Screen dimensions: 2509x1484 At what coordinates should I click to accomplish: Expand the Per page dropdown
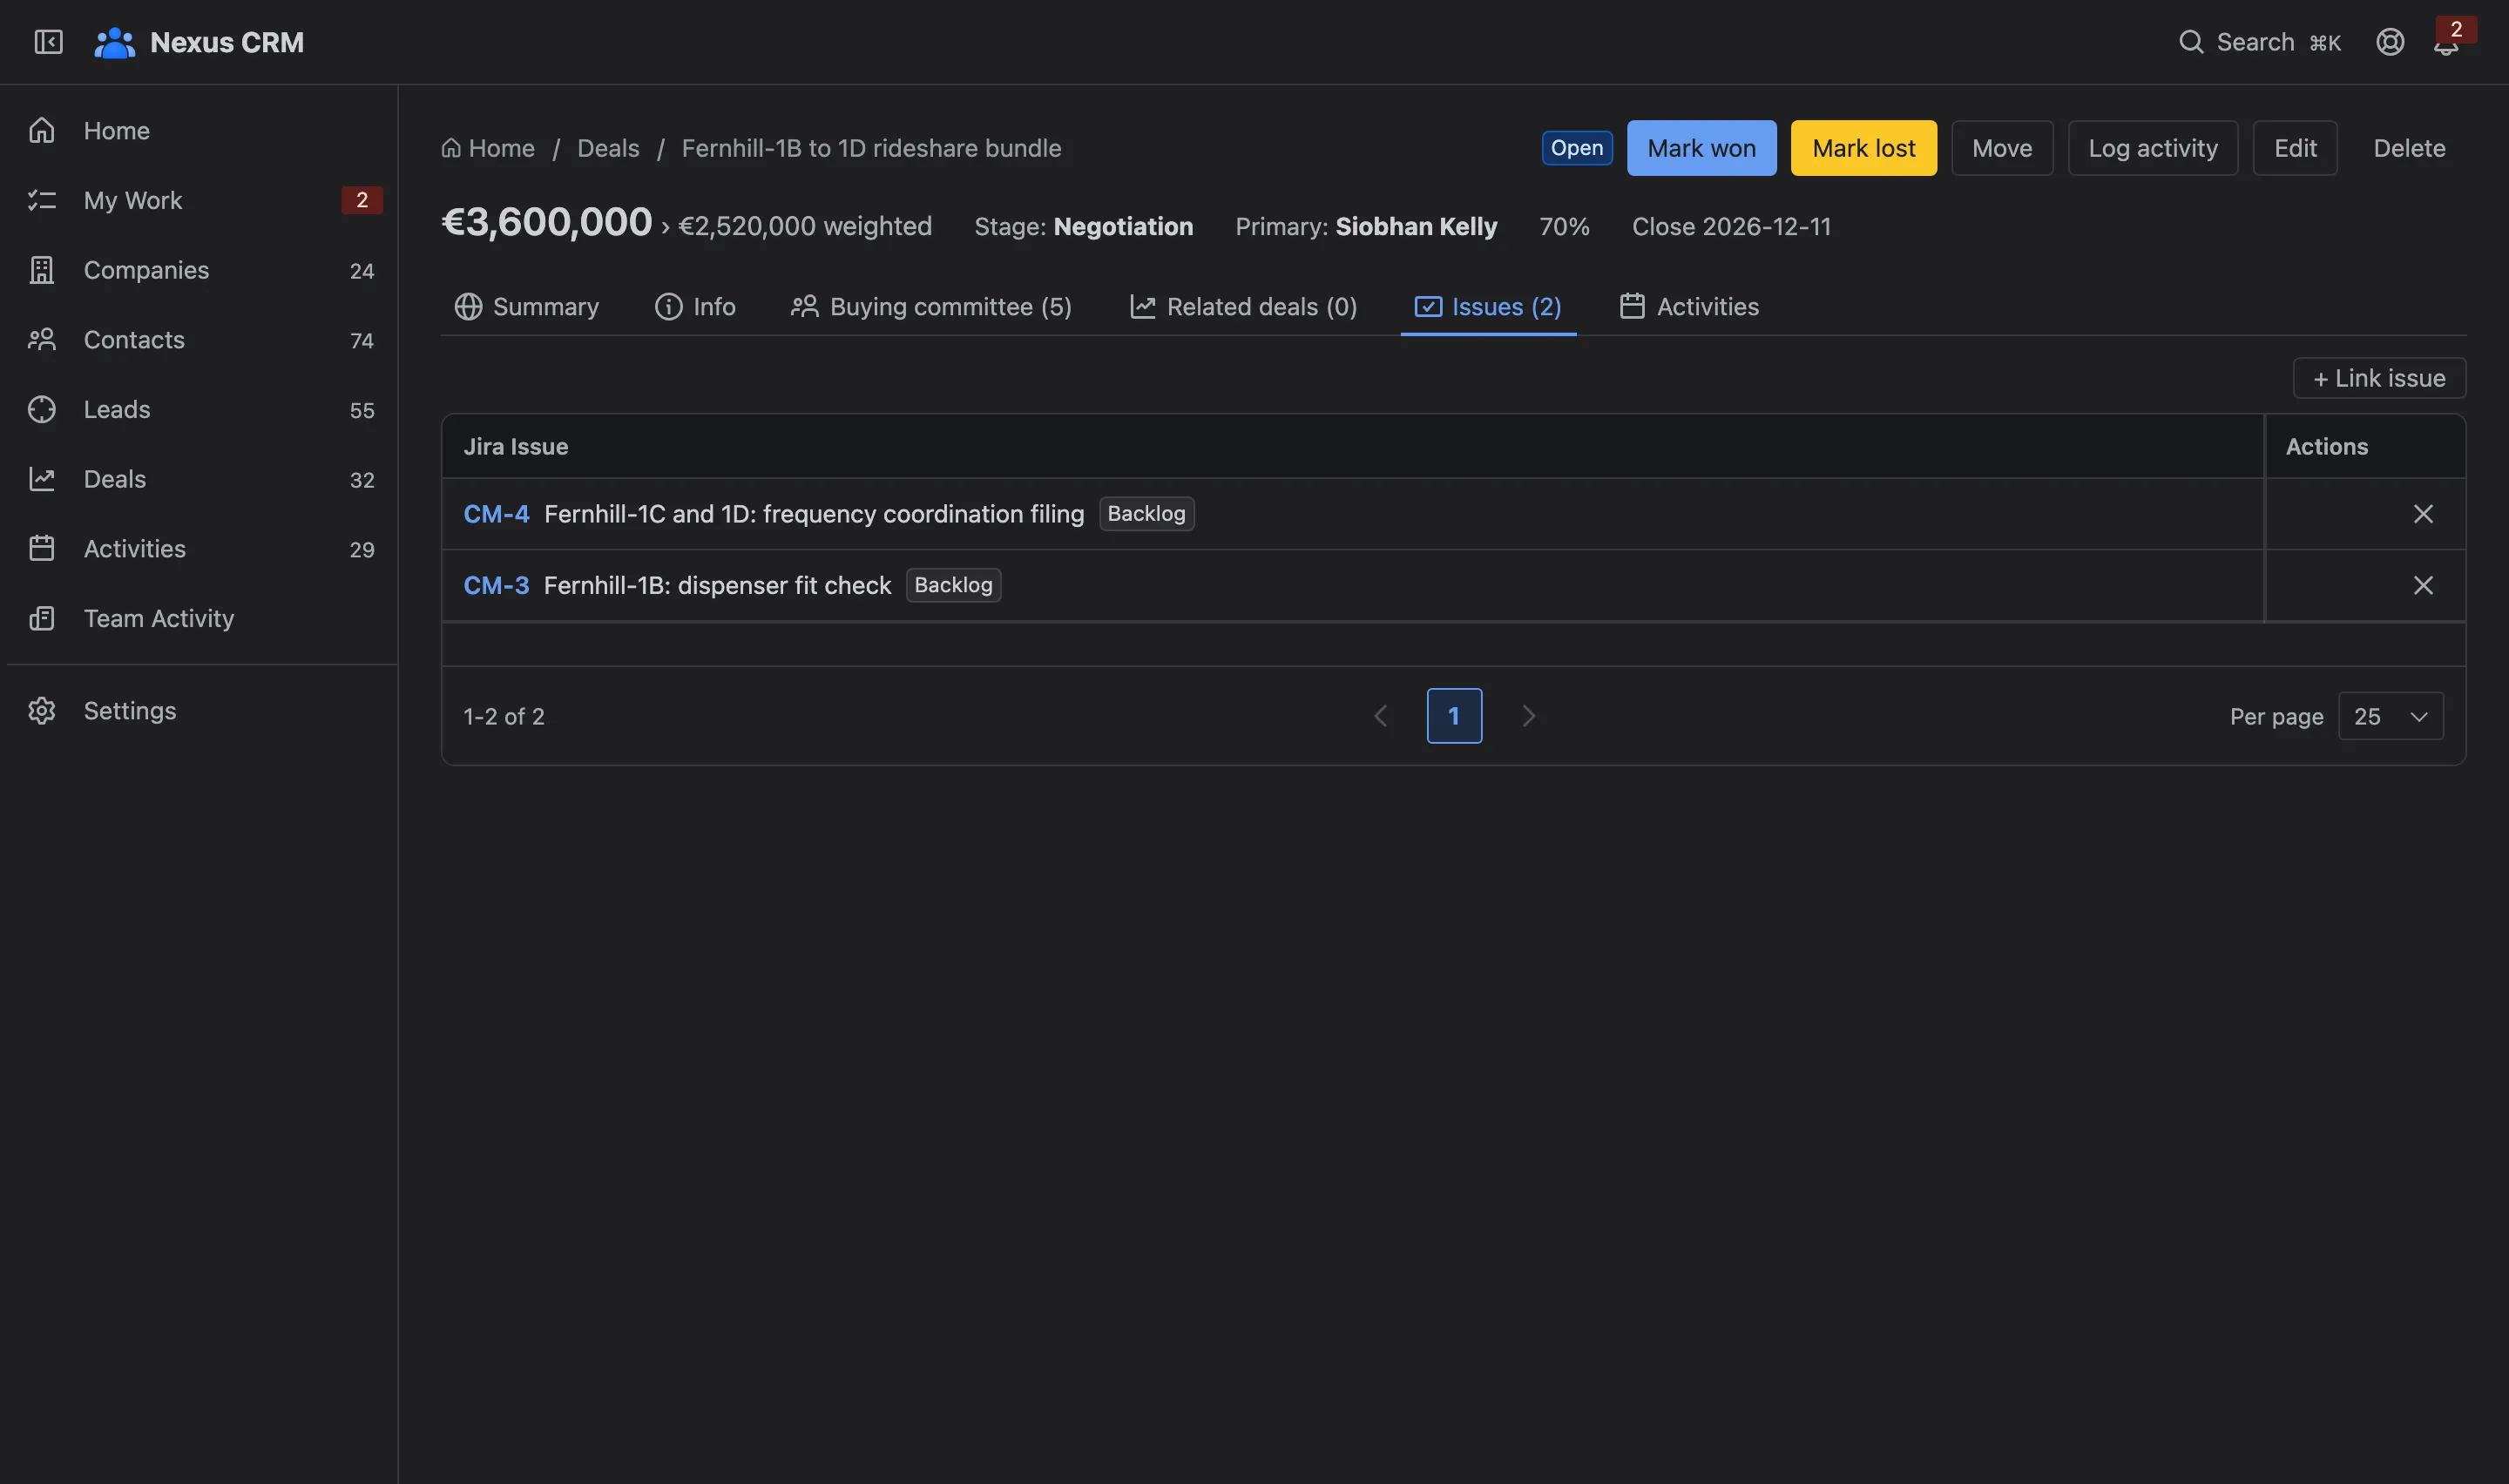tap(2390, 716)
